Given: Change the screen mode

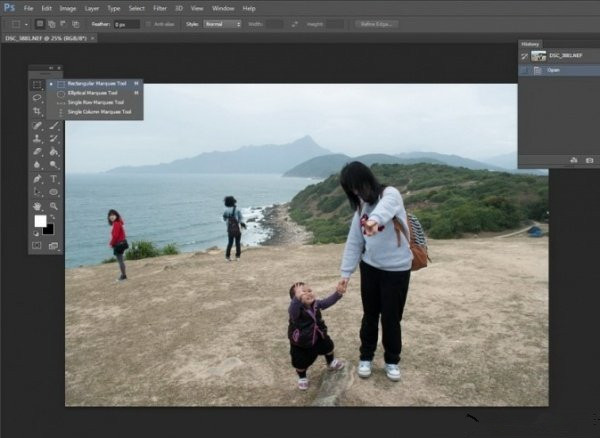Looking at the screenshot, I should 53,246.
